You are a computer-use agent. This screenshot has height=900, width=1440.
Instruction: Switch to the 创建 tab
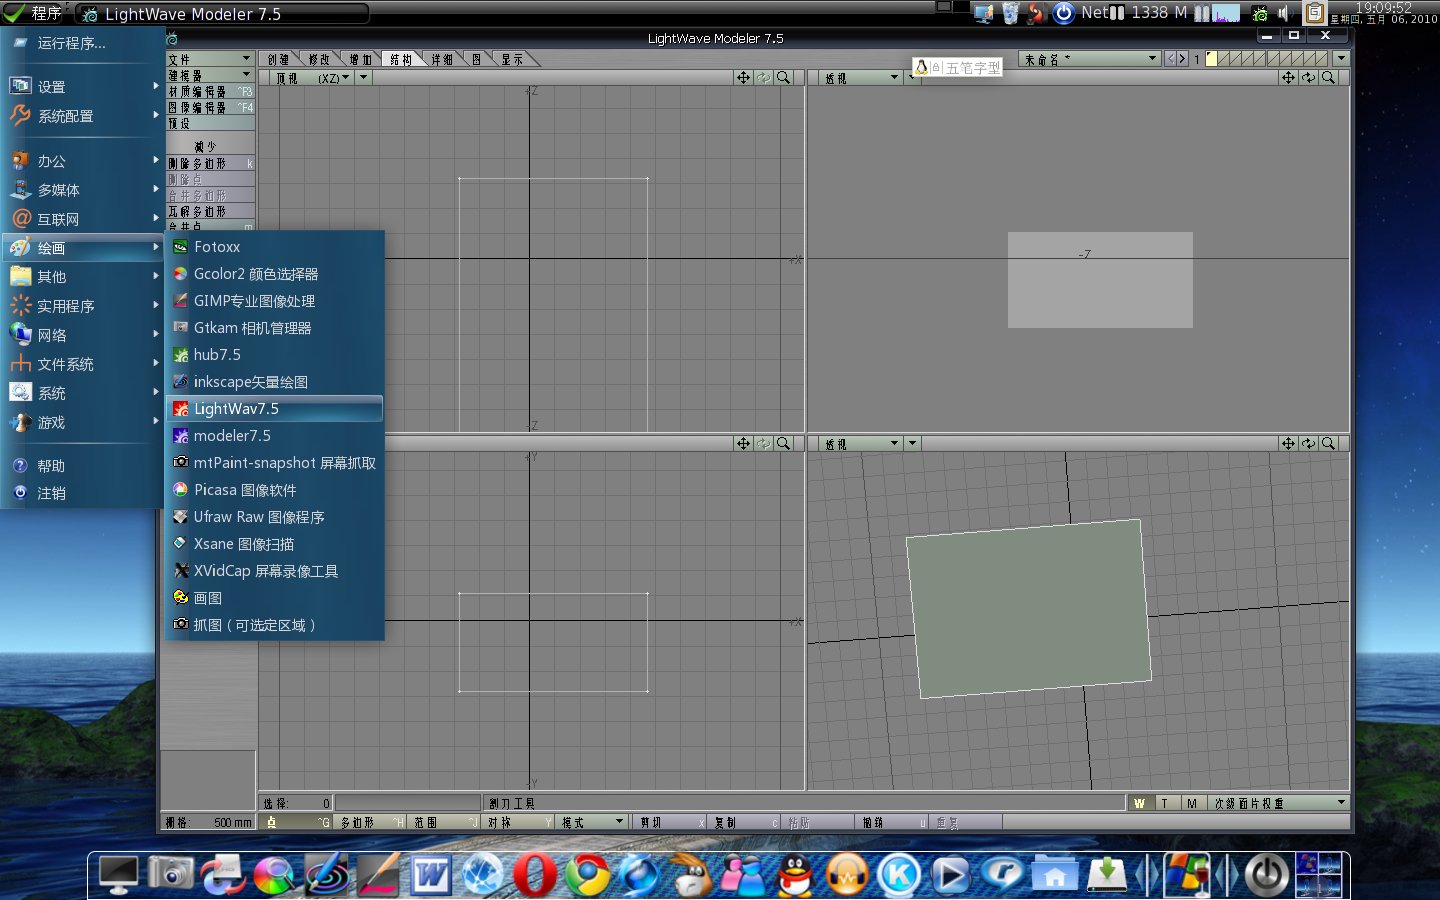[279, 59]
